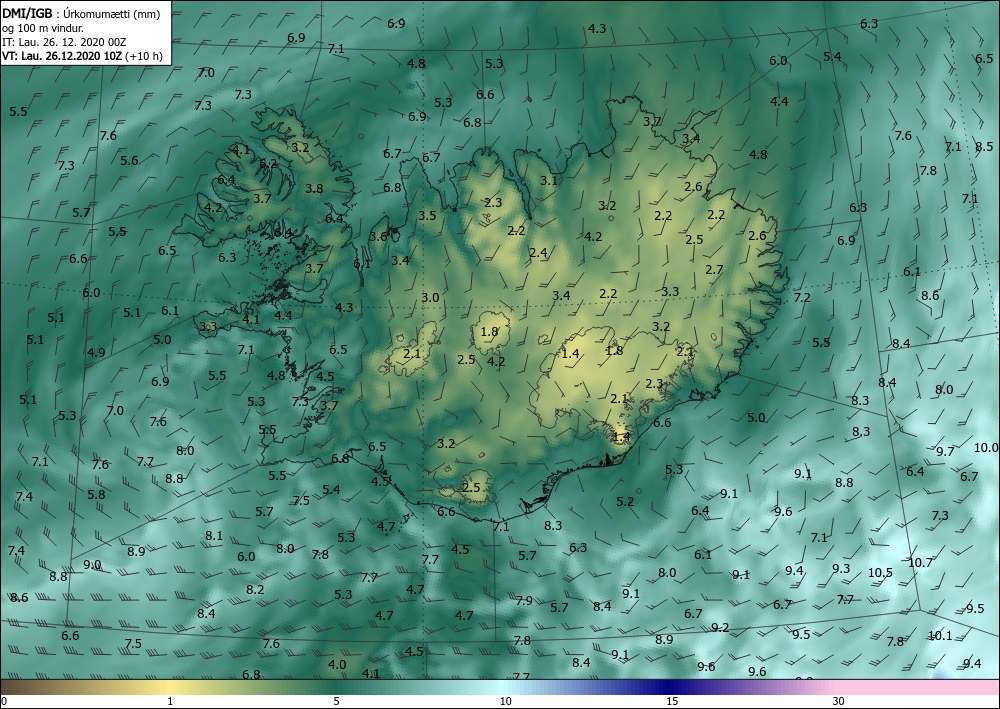1000x709 pixels.
Task: Click the map value '6.2'
Action: 268,163
